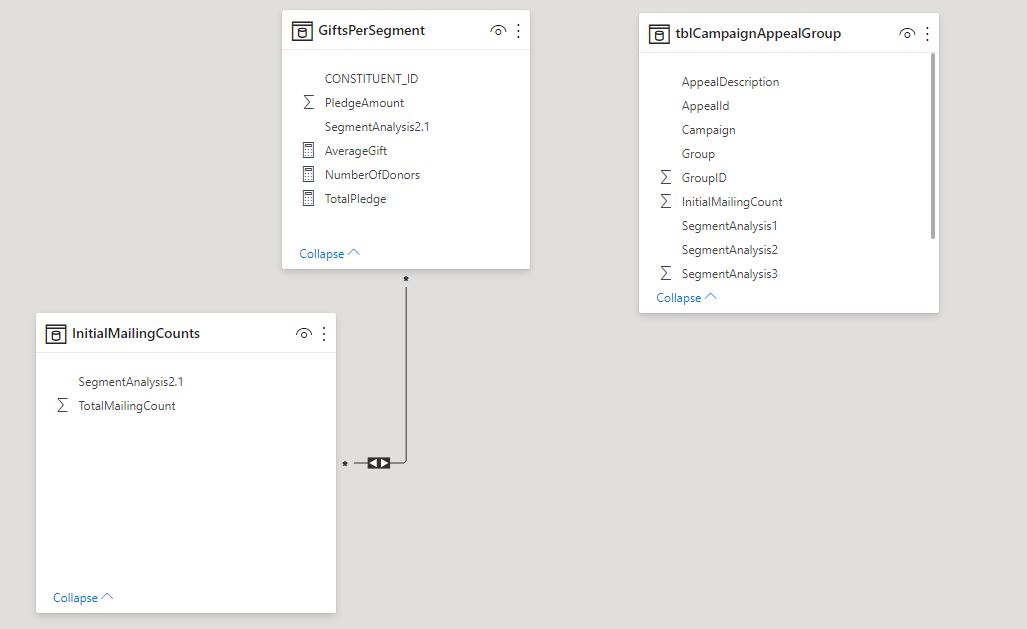Select the SegmentAnalysis3 field

730,274
